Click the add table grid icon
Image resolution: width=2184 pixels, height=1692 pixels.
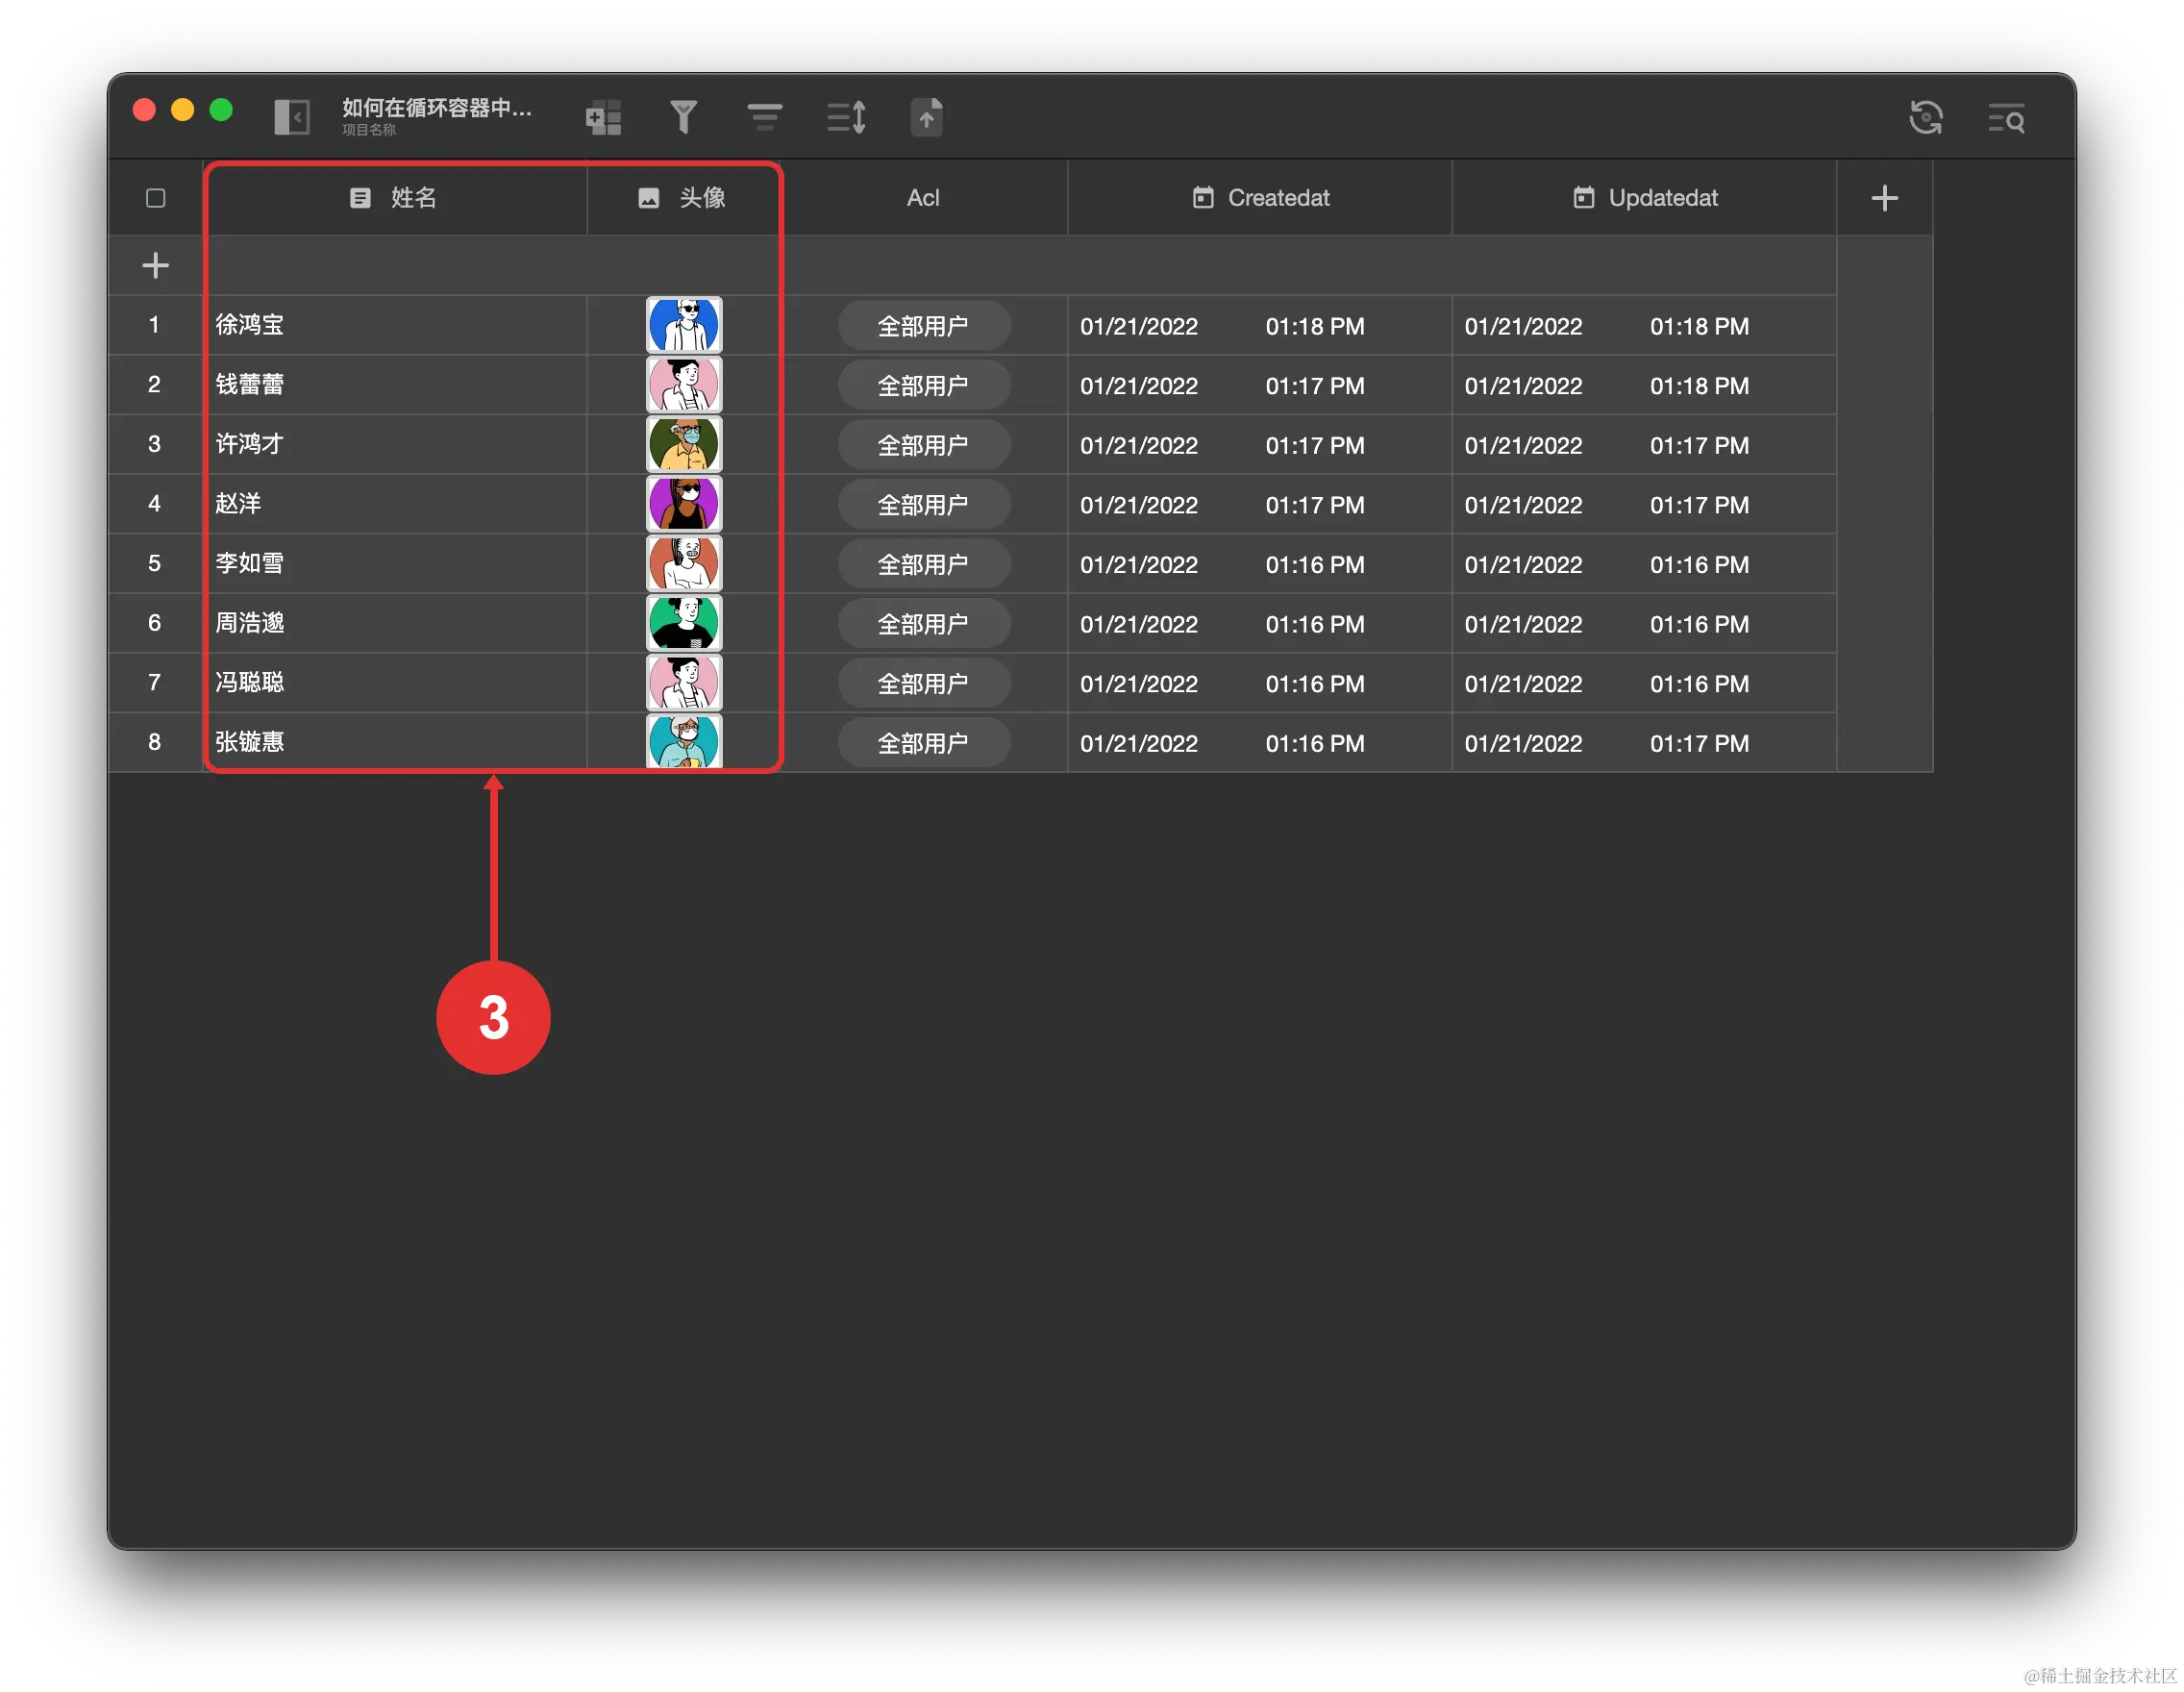coord(603,117)
